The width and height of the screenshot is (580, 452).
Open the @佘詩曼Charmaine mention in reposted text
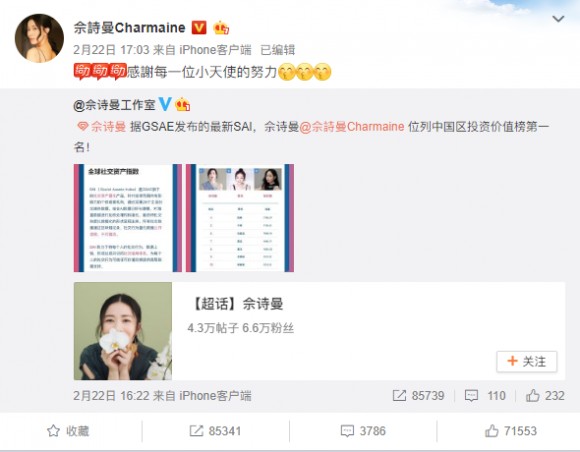[x=351, y=127]
